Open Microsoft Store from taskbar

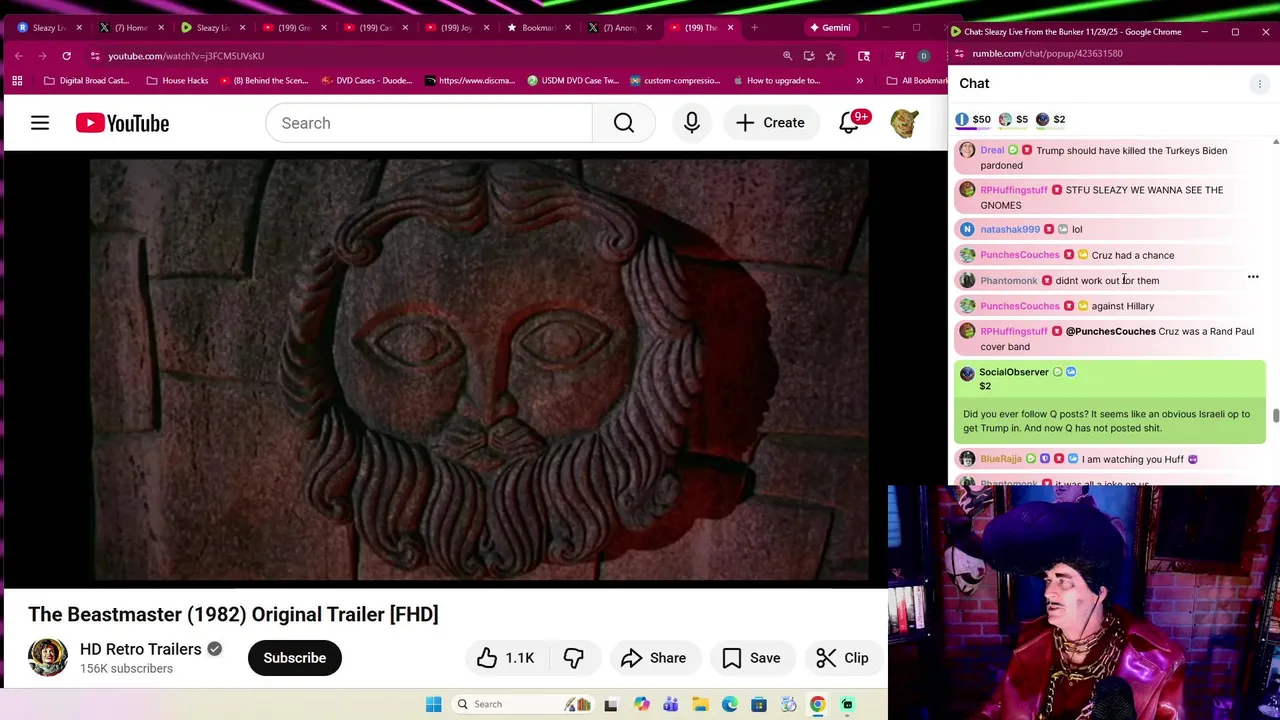tap(759, 704)
